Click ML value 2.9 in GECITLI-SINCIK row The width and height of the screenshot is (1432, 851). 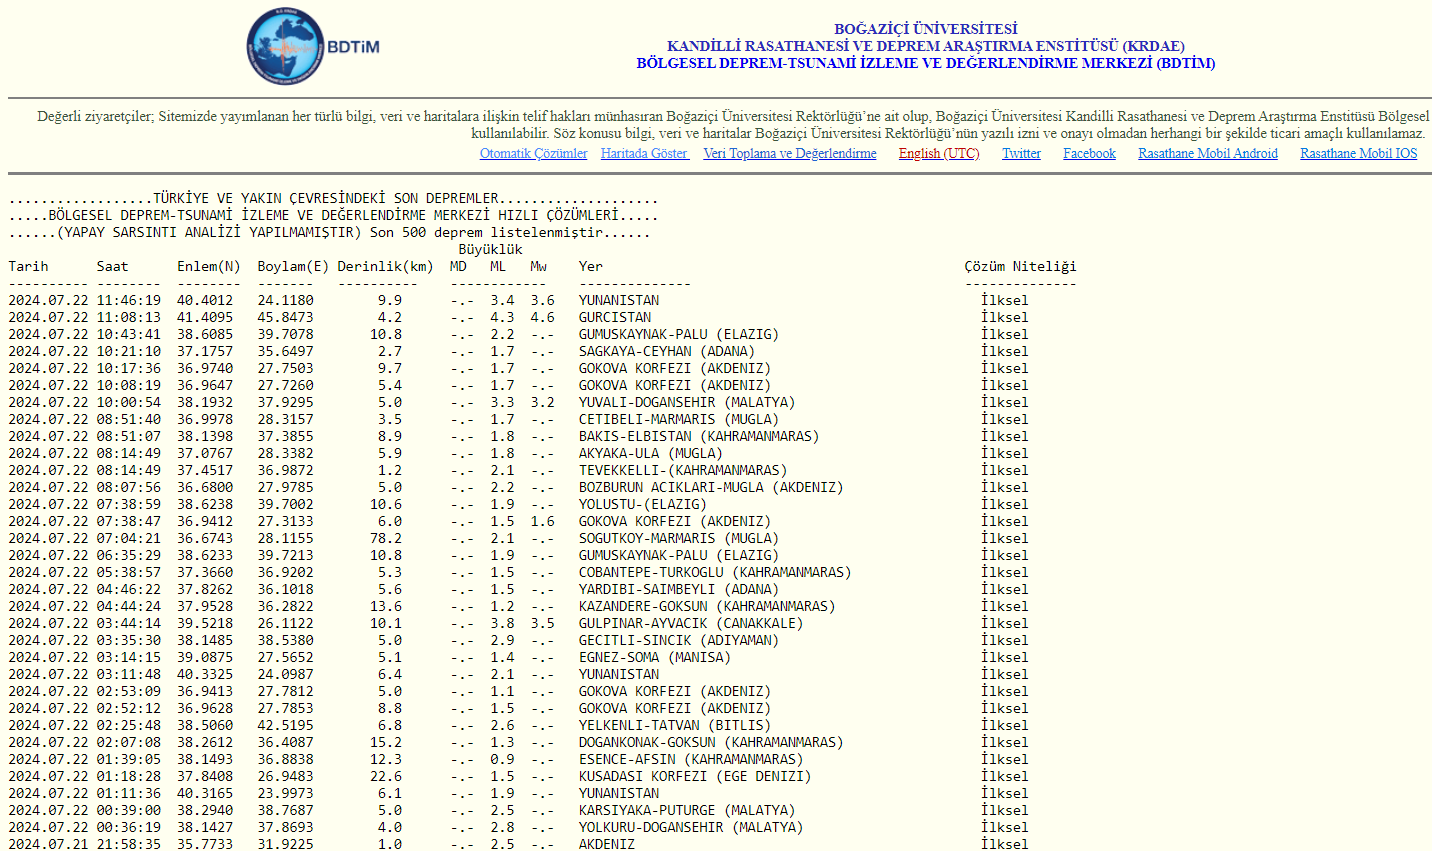[502, 640]
